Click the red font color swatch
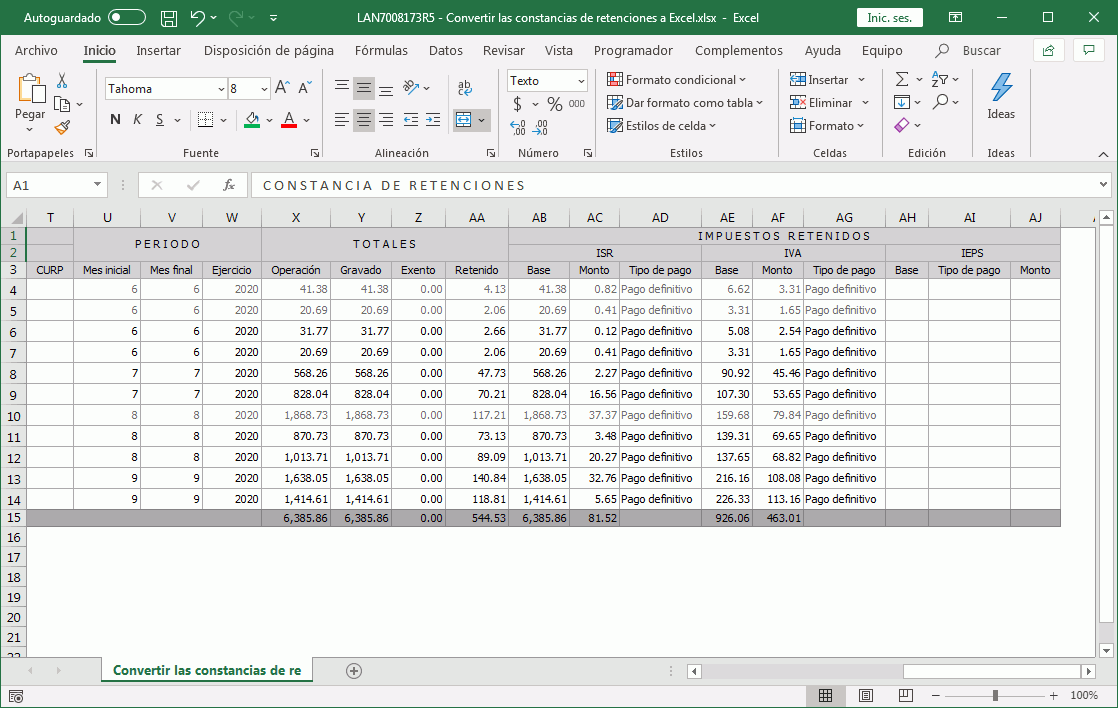Image resolution: width=1118 pixels, height=708 pixels. click(289, 120)
